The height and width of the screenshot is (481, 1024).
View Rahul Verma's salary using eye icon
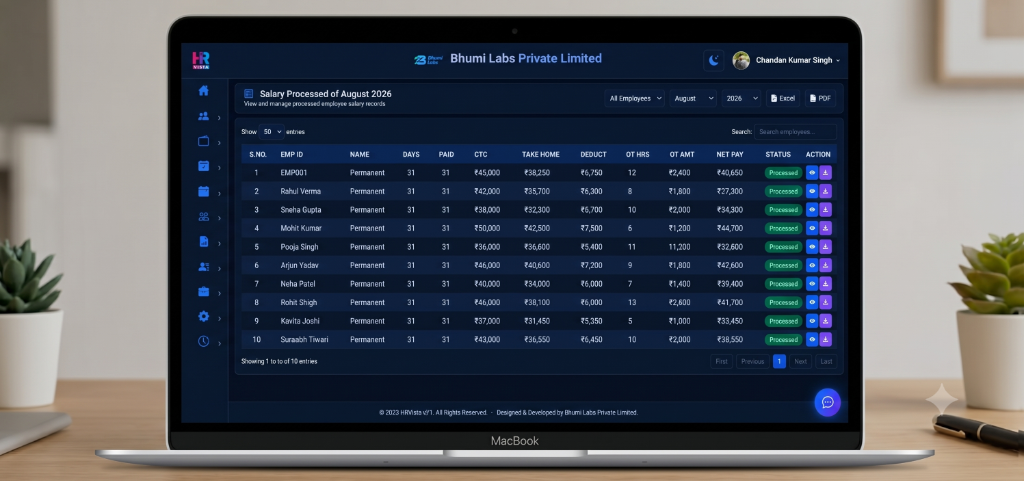(x=812, y=191)
